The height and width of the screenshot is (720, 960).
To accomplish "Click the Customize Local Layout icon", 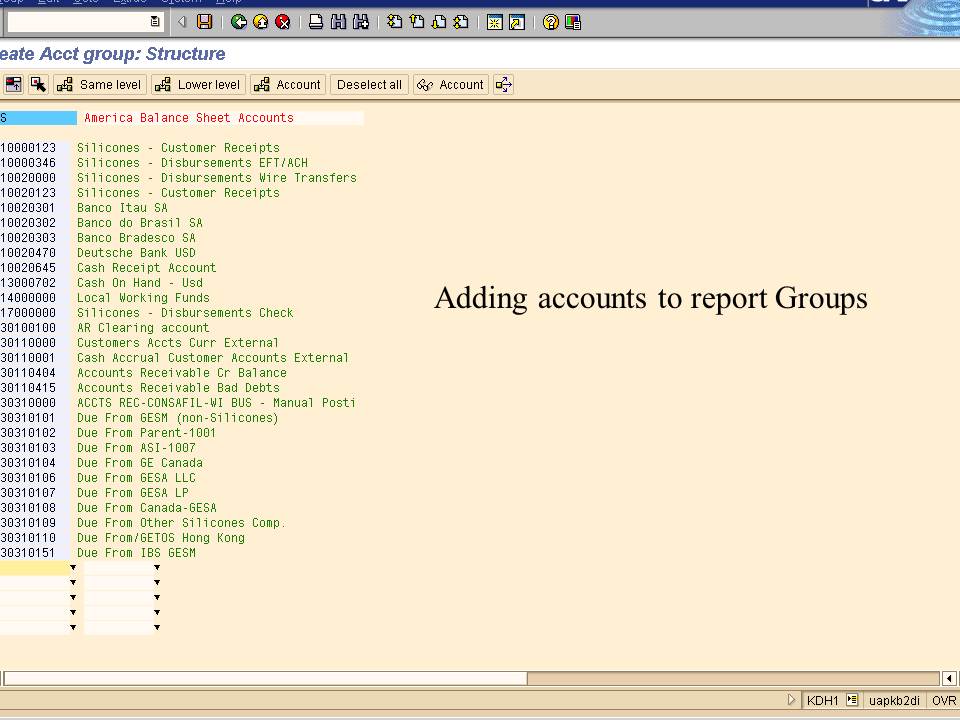I will pos(572,21).
